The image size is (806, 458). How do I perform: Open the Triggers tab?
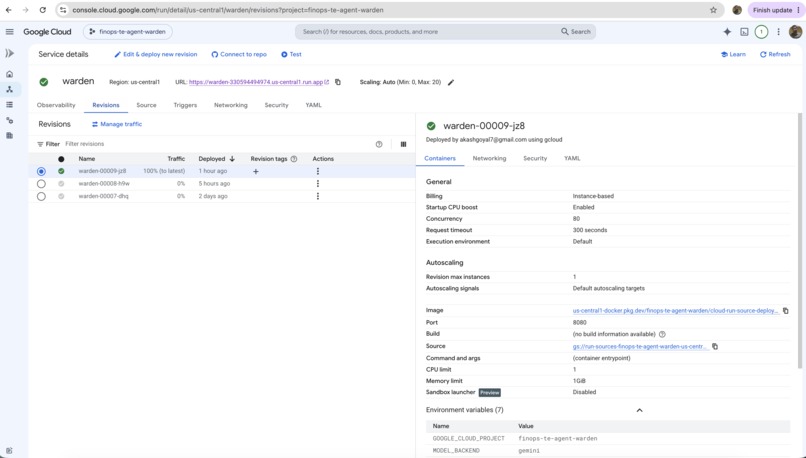(x=185, y=105)
